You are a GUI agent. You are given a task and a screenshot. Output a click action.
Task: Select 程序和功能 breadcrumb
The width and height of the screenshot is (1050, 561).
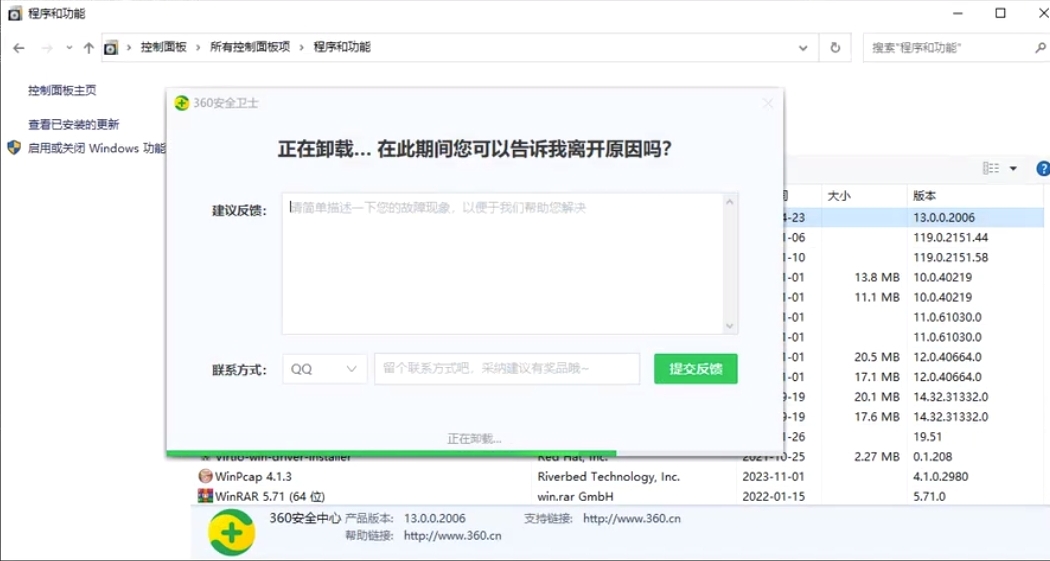(342, 47)
